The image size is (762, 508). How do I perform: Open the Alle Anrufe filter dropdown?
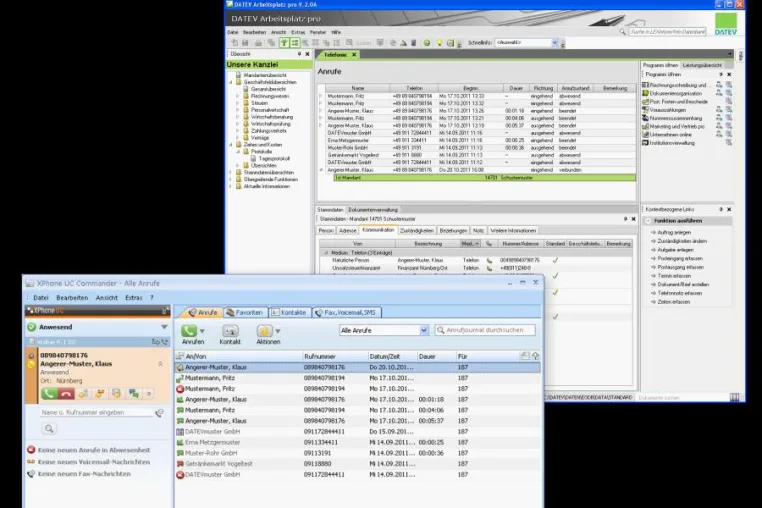point(424,331)
